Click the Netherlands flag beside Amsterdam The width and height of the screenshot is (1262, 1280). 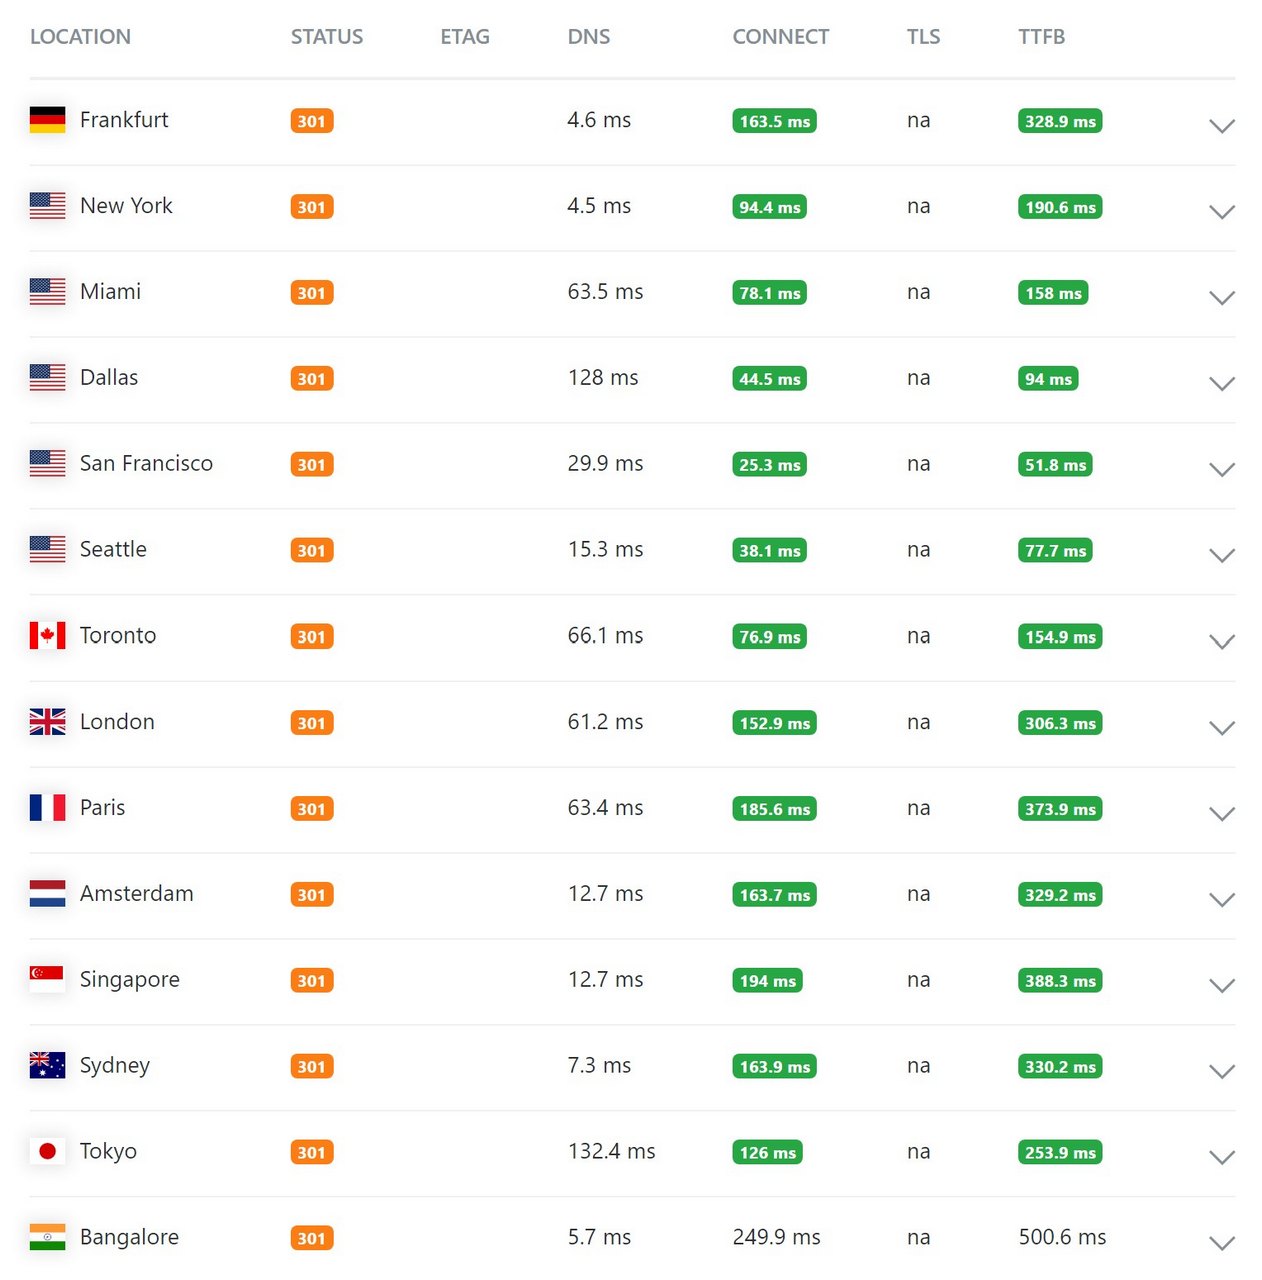coord(47,894)
